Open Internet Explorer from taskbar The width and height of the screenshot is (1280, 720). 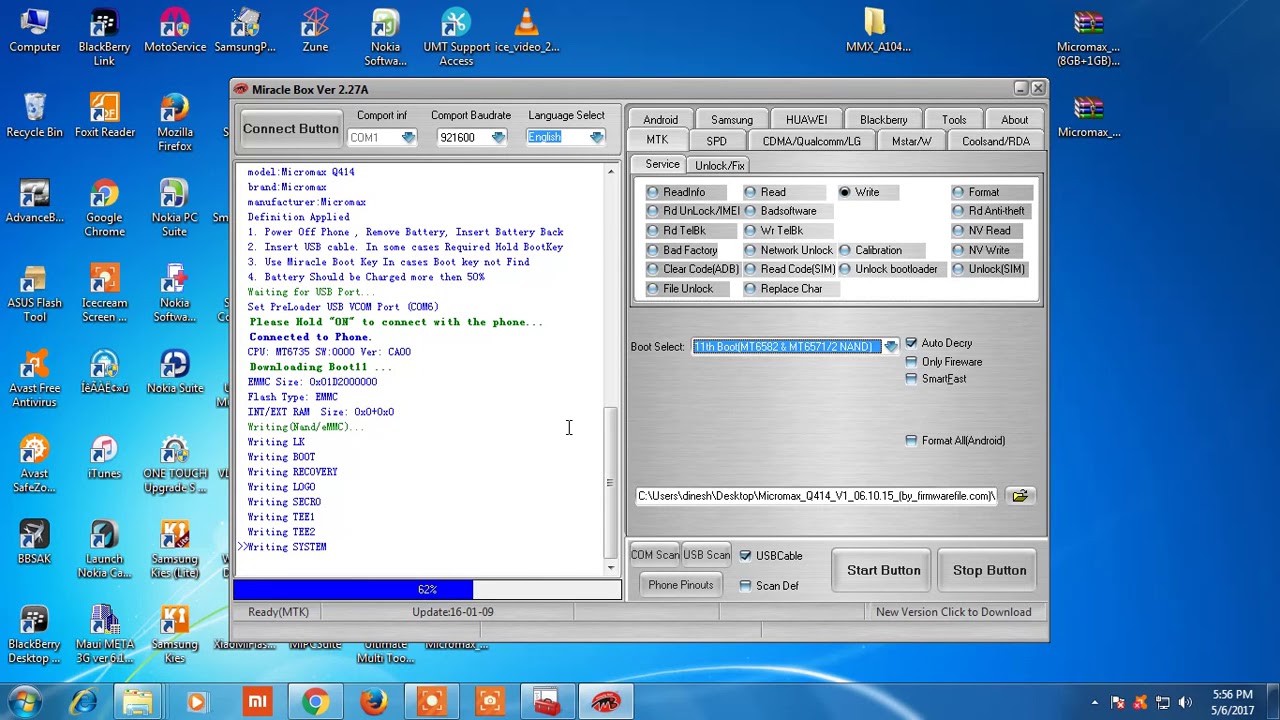84,702
